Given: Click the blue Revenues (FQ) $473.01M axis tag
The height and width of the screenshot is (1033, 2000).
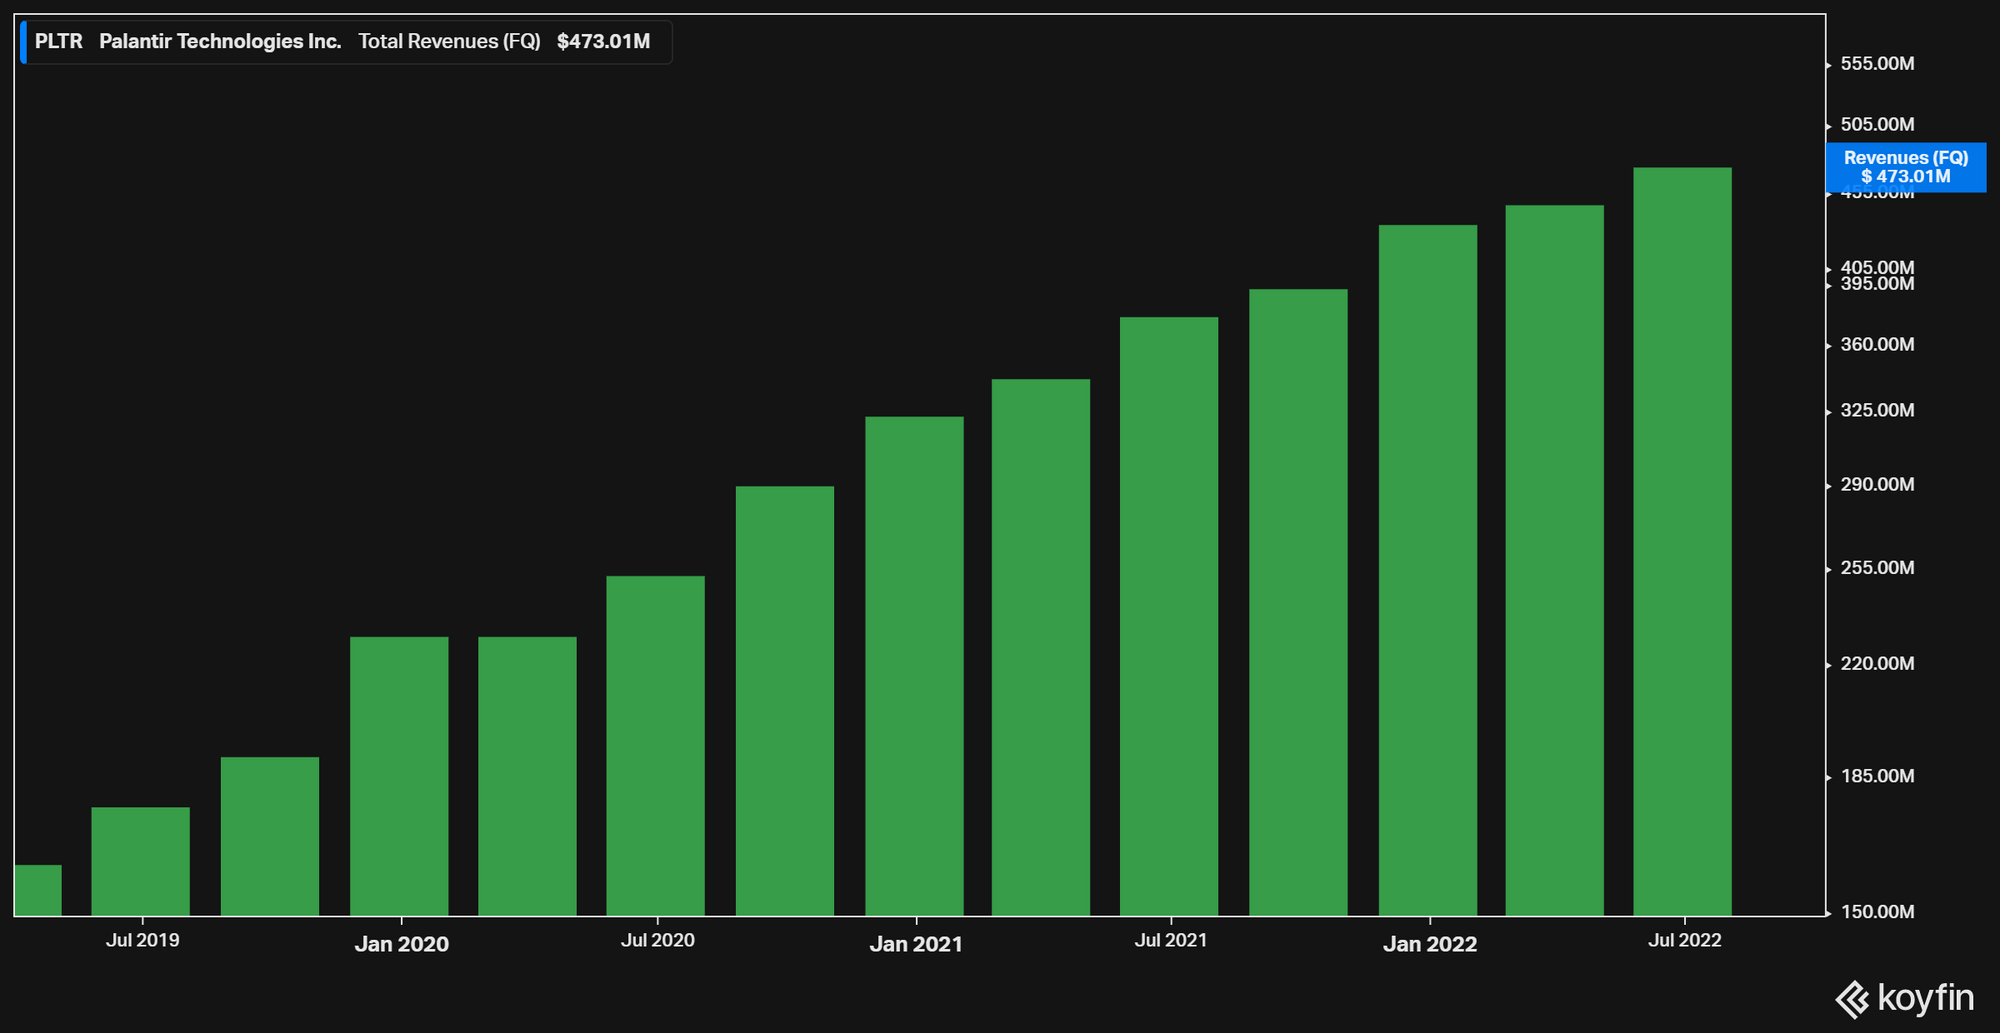Looking at the screenshot, I should pyautogui.click(x=1906, y=167).
